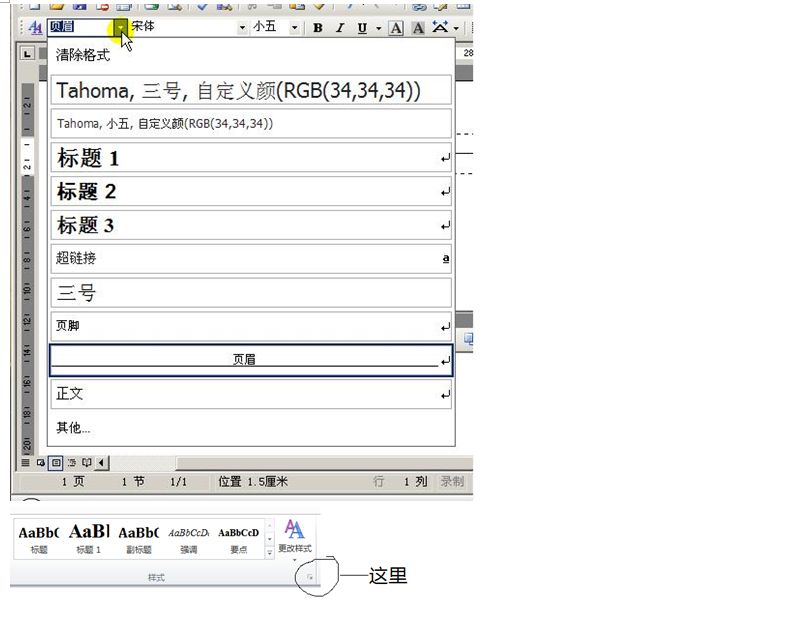Screen dimensions: 799x624
Task: Open character scaling dropdown arrow
Action: click(456, 29)
